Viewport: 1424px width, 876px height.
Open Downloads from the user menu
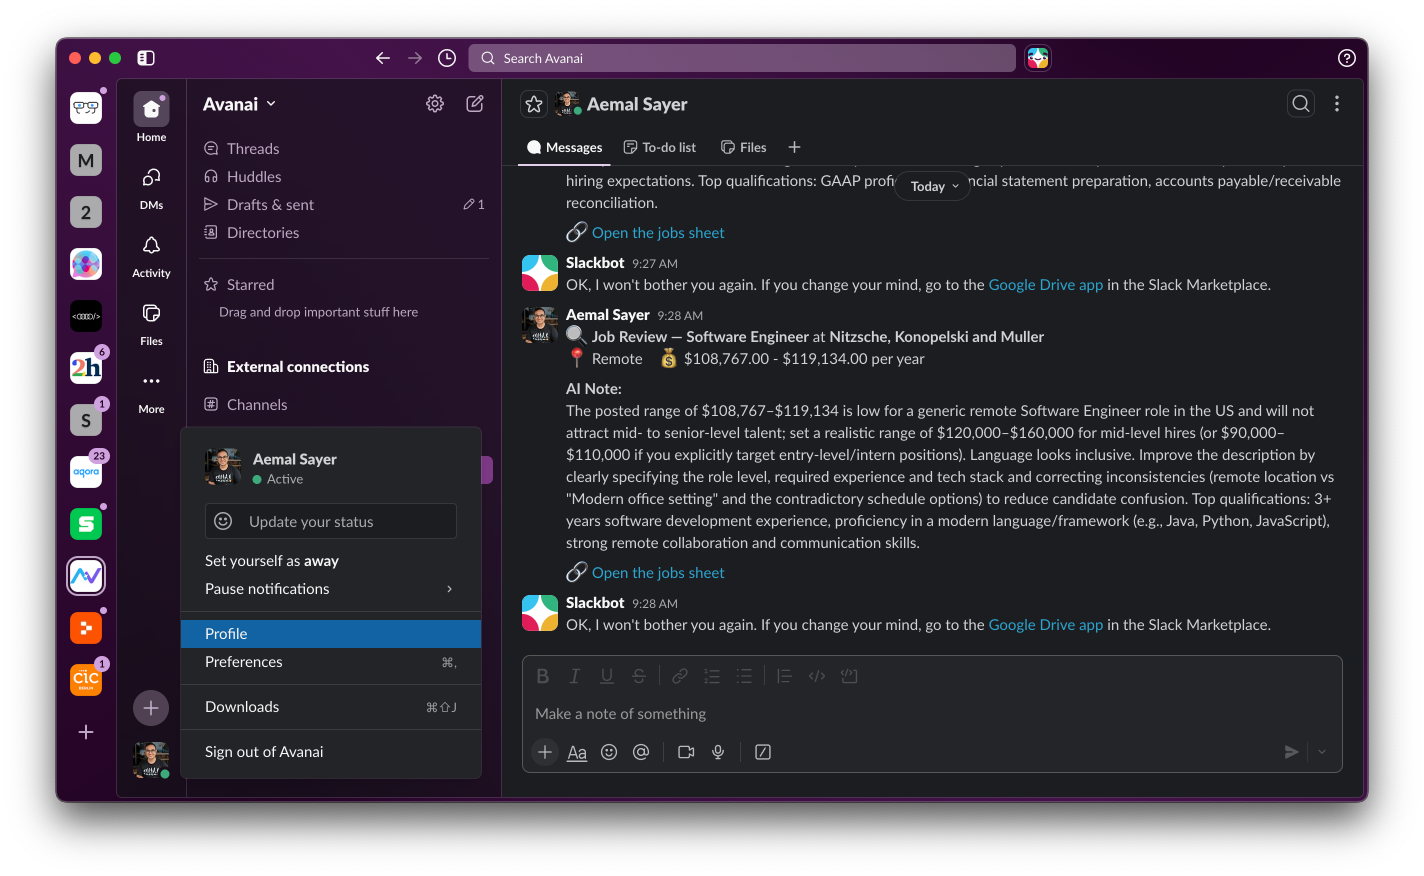(331, 707)
